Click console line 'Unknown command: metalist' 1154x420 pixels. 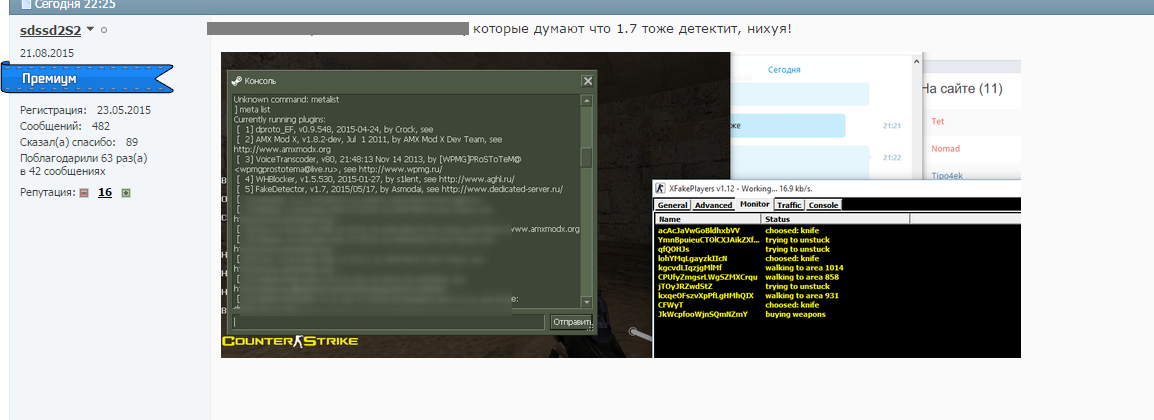286,99
